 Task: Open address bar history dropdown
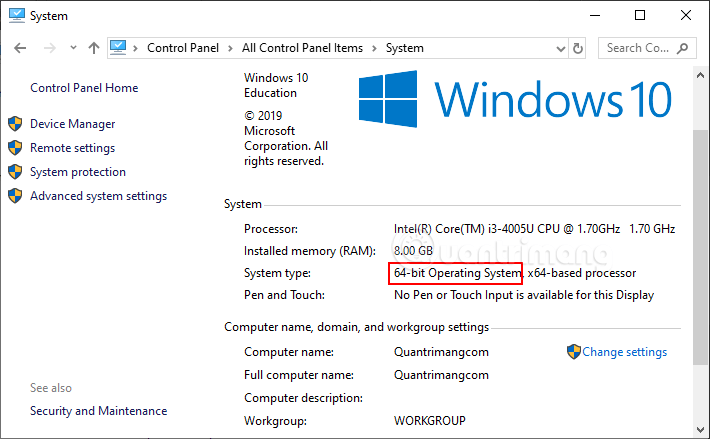(561, 48)
